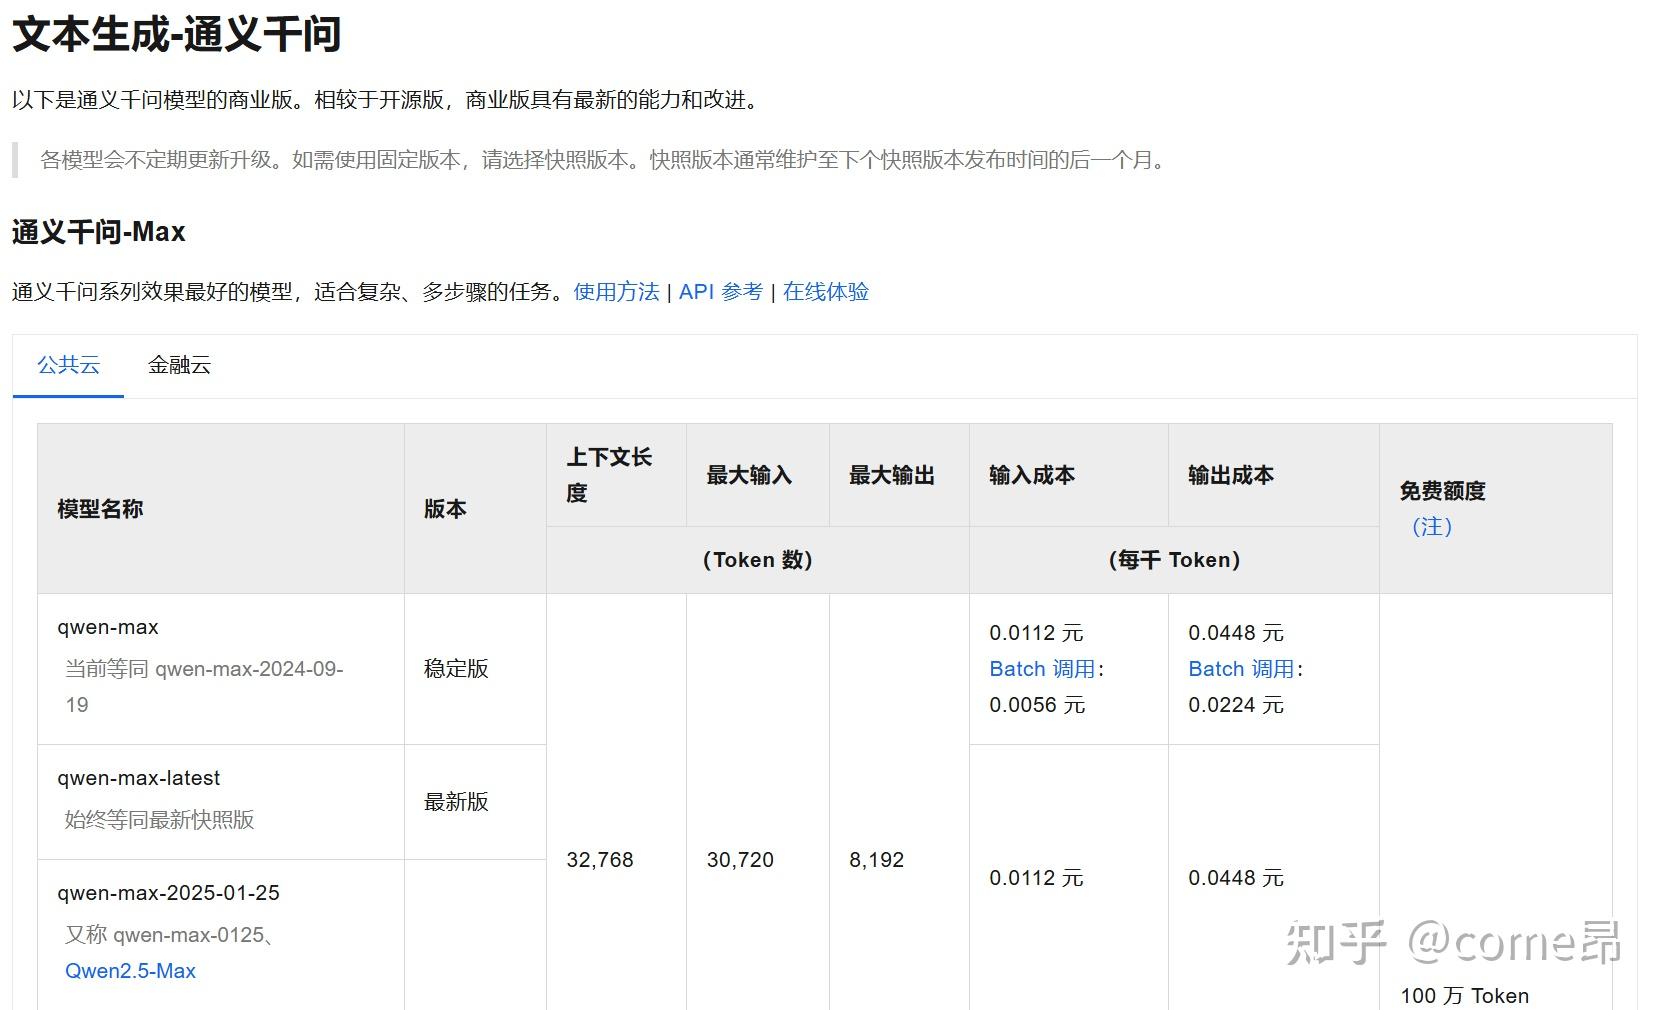Click the 通义千问-Max section heading
Image resolution: width=1665 pixels, height=1010 pixels.
click(x=99, y=232)
